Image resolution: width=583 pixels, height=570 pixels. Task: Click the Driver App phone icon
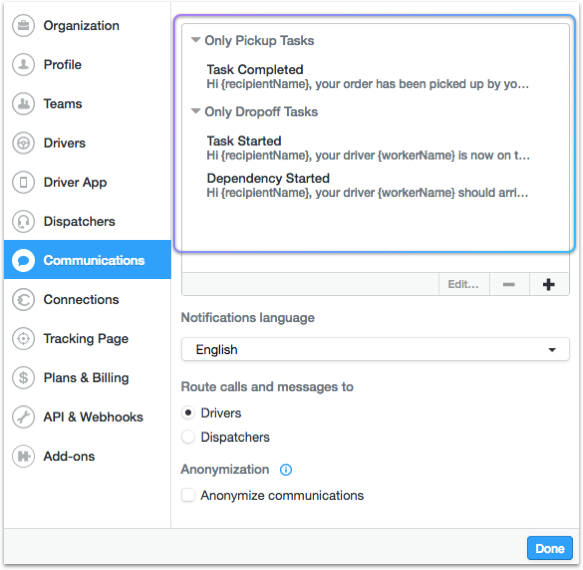pos(23,182)
